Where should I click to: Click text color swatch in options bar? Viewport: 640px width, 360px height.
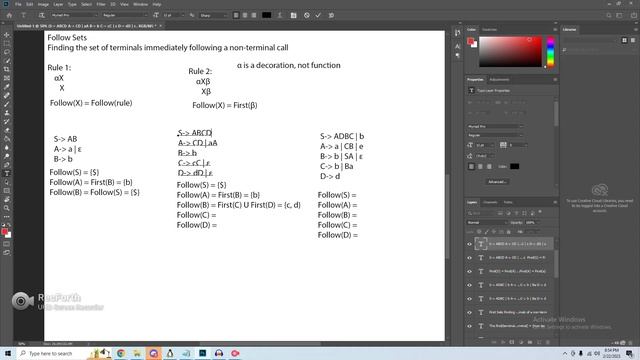(x=267, y=15)
